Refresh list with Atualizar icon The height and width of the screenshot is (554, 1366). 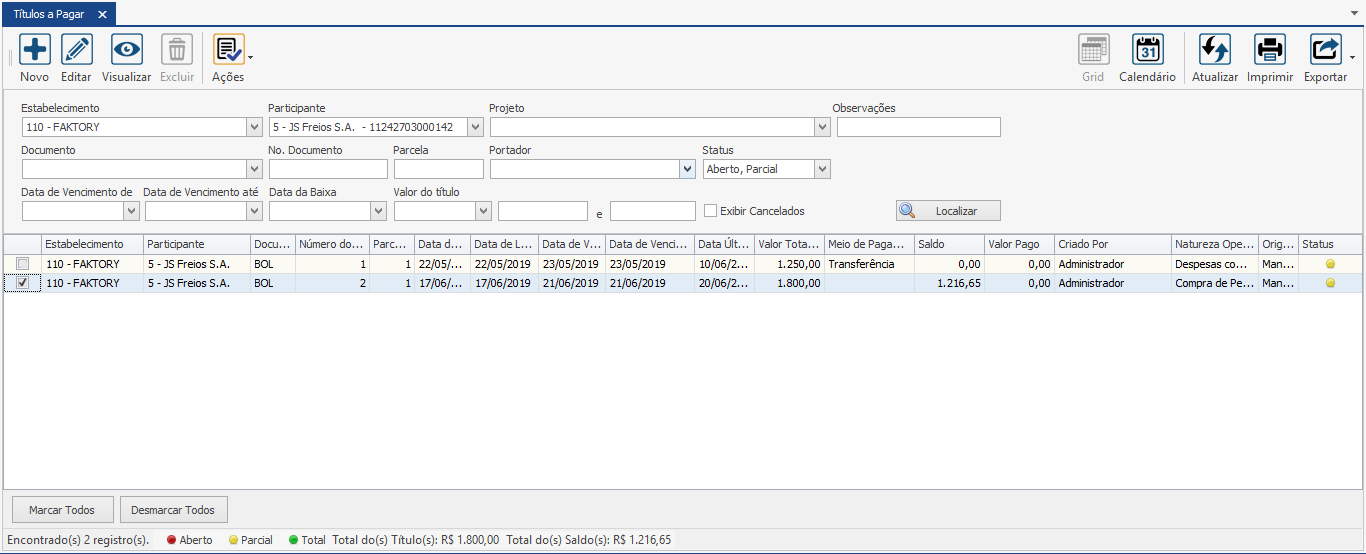coord(1214,49)
